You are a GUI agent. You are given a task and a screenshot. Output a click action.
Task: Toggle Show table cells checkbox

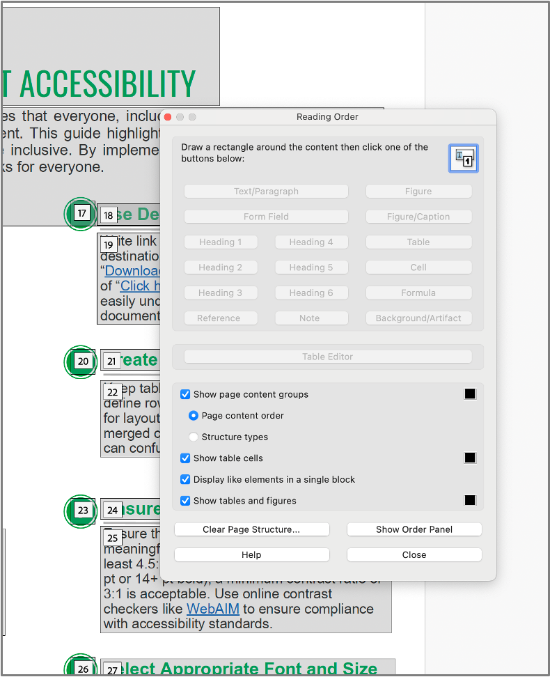coord(185,458)
